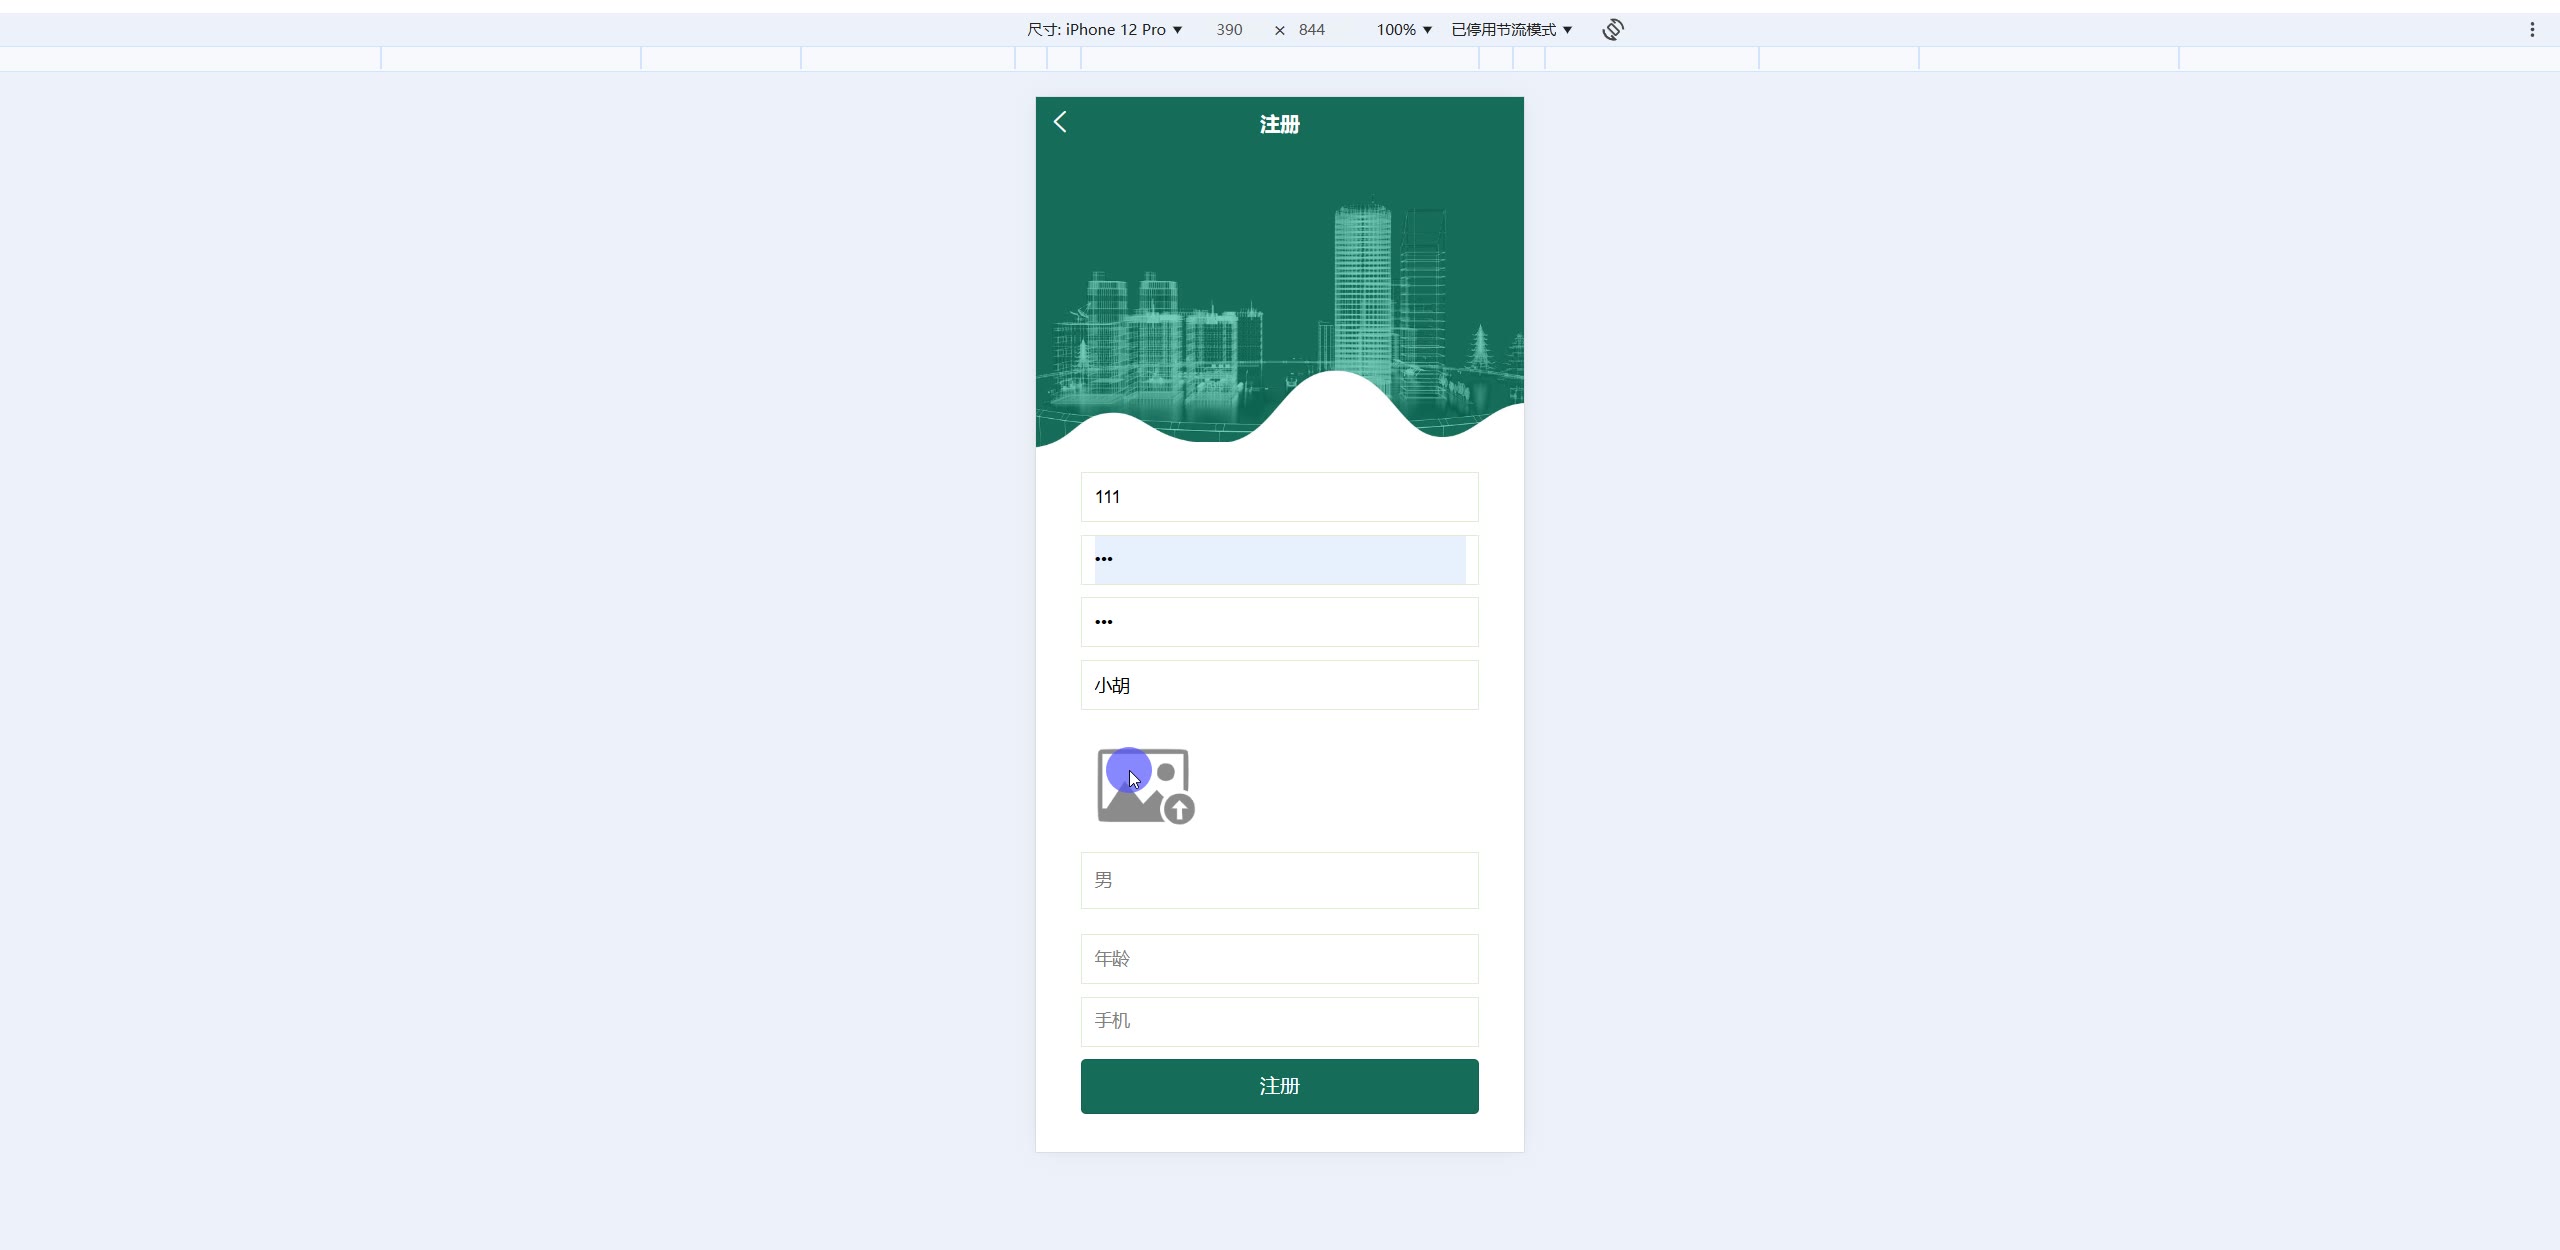Focus the username field containing 111
This screenshot has width=2560, height=1250.
point(1279,497)
